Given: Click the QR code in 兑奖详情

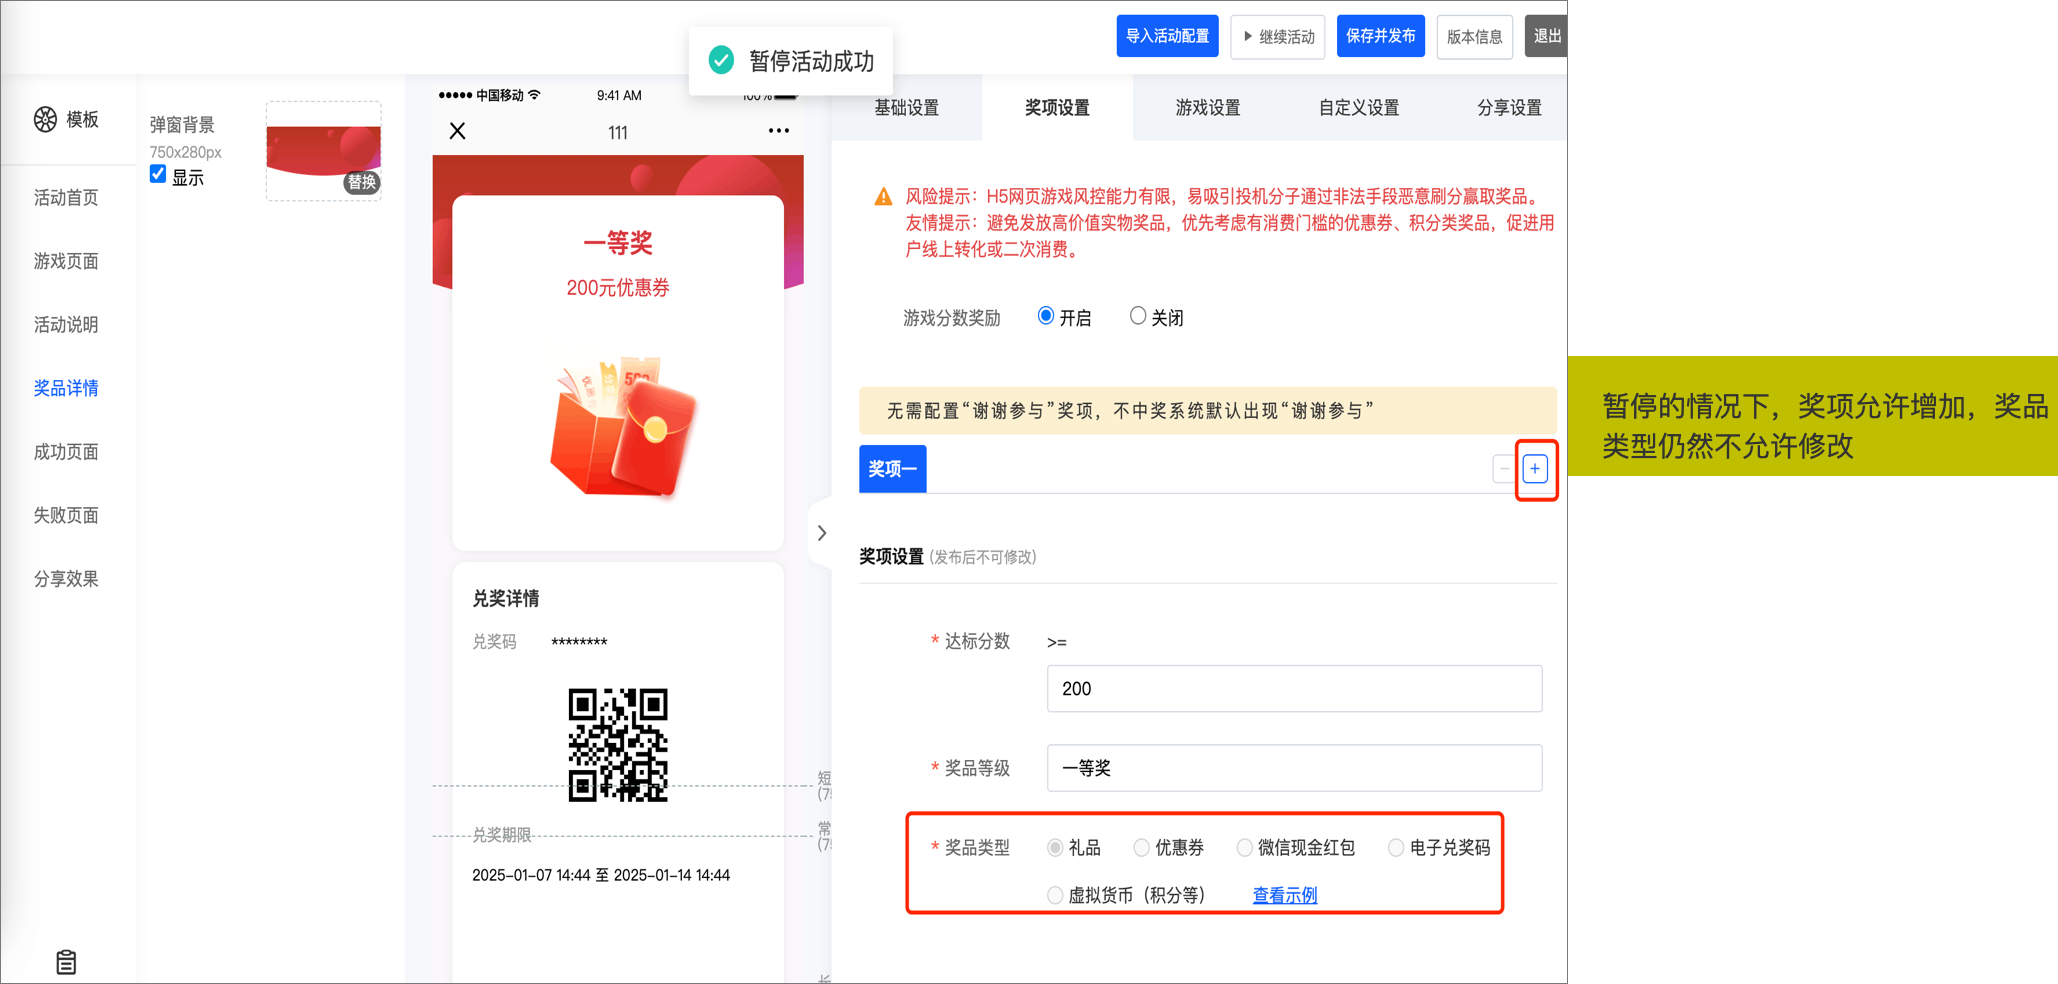Looking at the screenshot, I should [x=618, y=744].
